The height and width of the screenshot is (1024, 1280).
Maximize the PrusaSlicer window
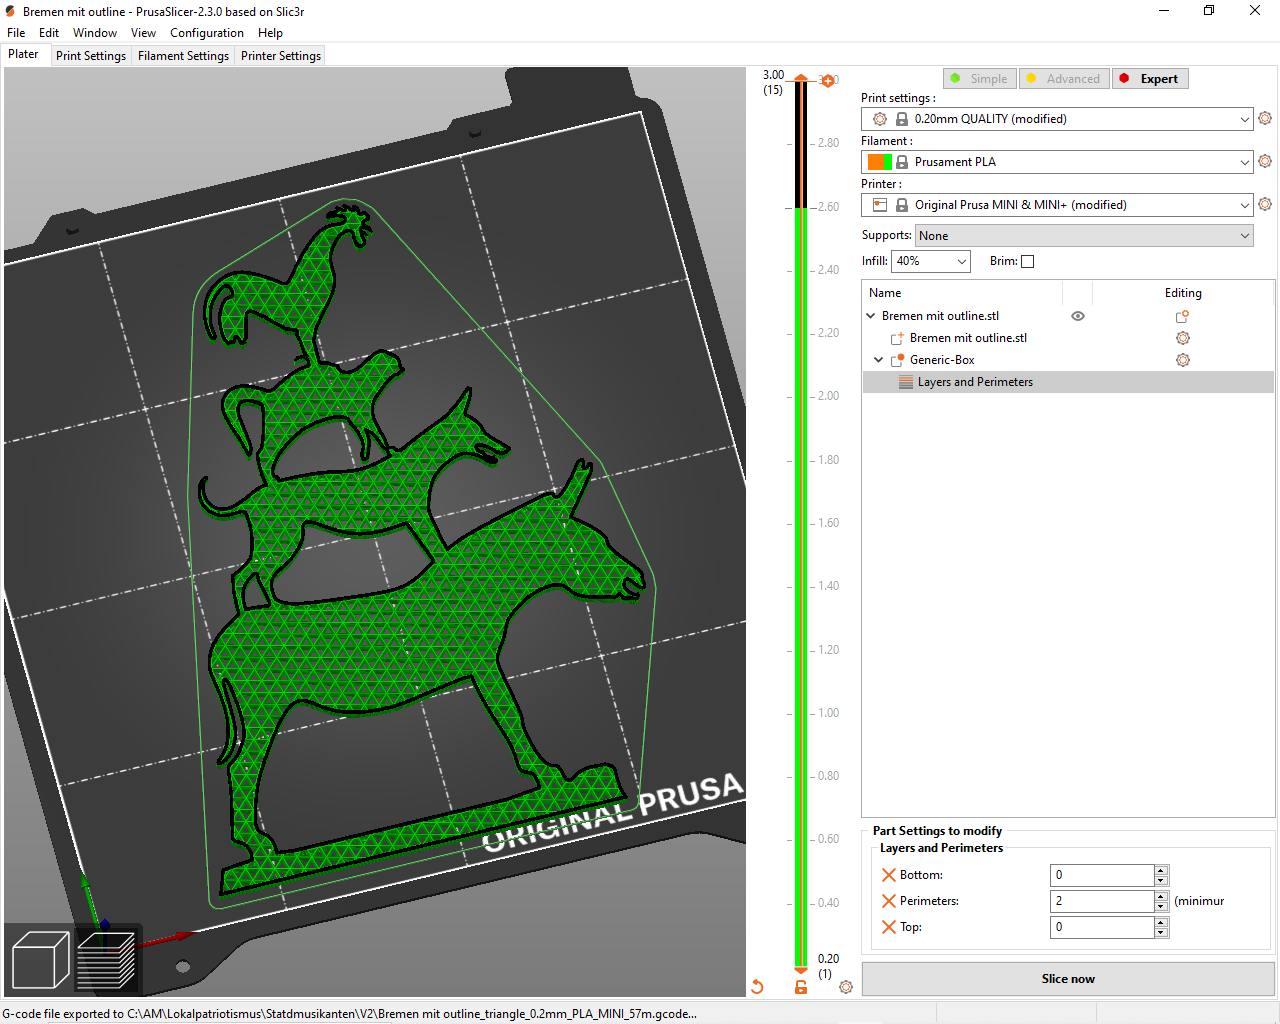click(1209, 11)
